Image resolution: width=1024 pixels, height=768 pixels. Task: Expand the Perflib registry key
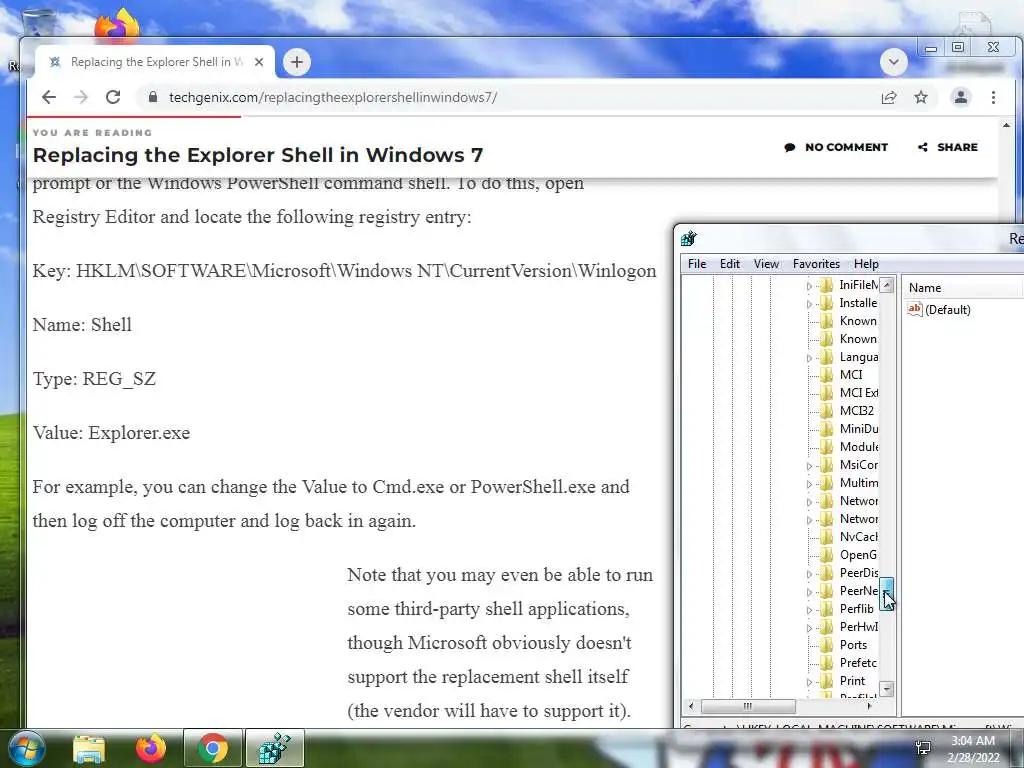[809, 610]
